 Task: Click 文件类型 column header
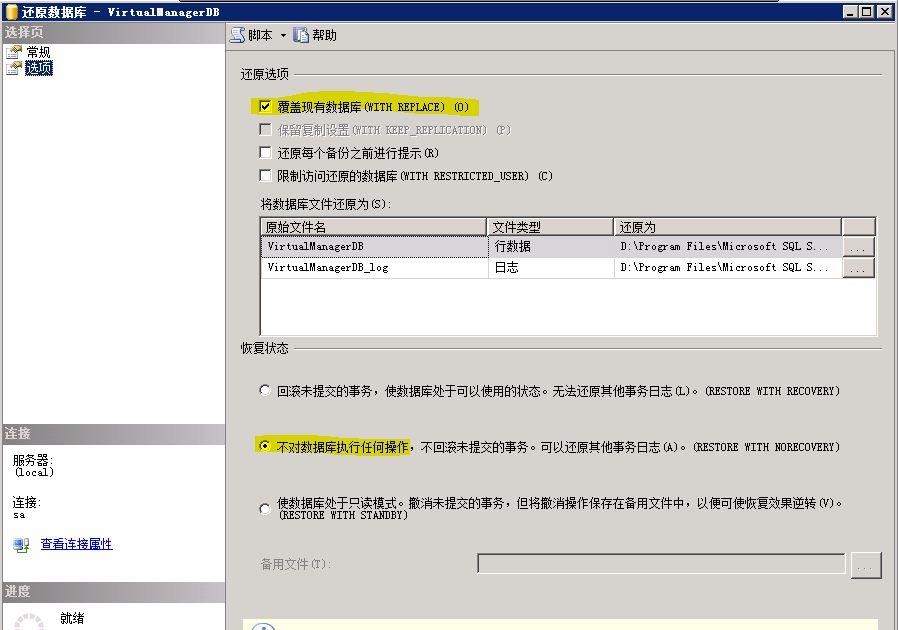coord(550,227)
